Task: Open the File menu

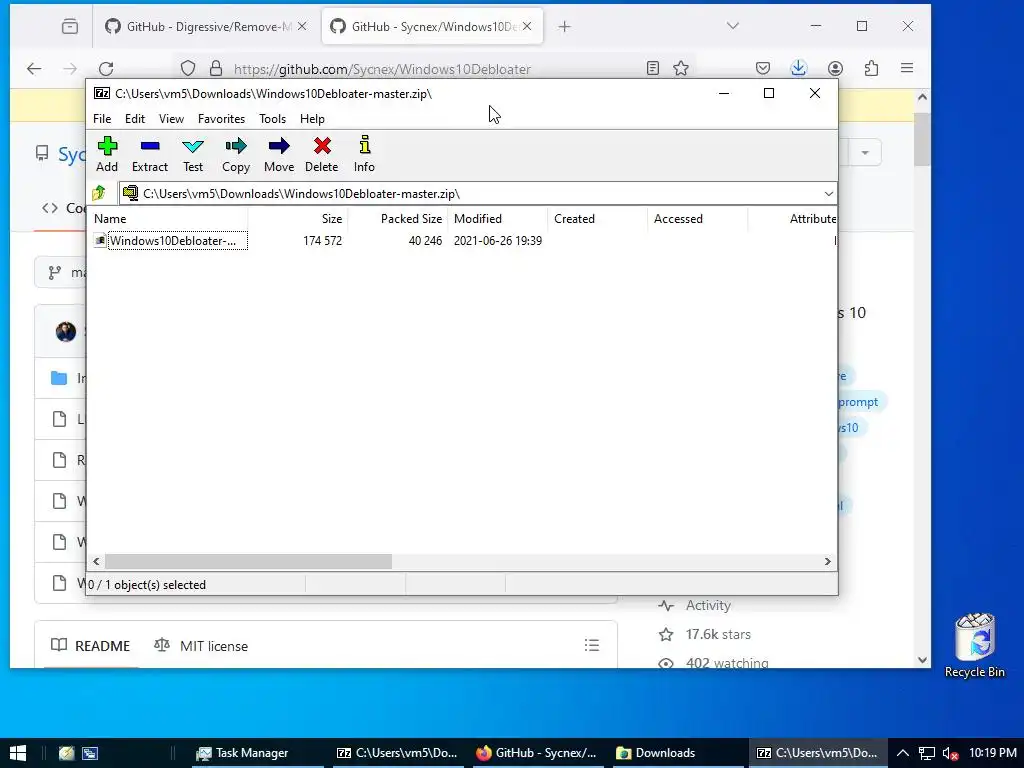Action: tap(102, 119)
